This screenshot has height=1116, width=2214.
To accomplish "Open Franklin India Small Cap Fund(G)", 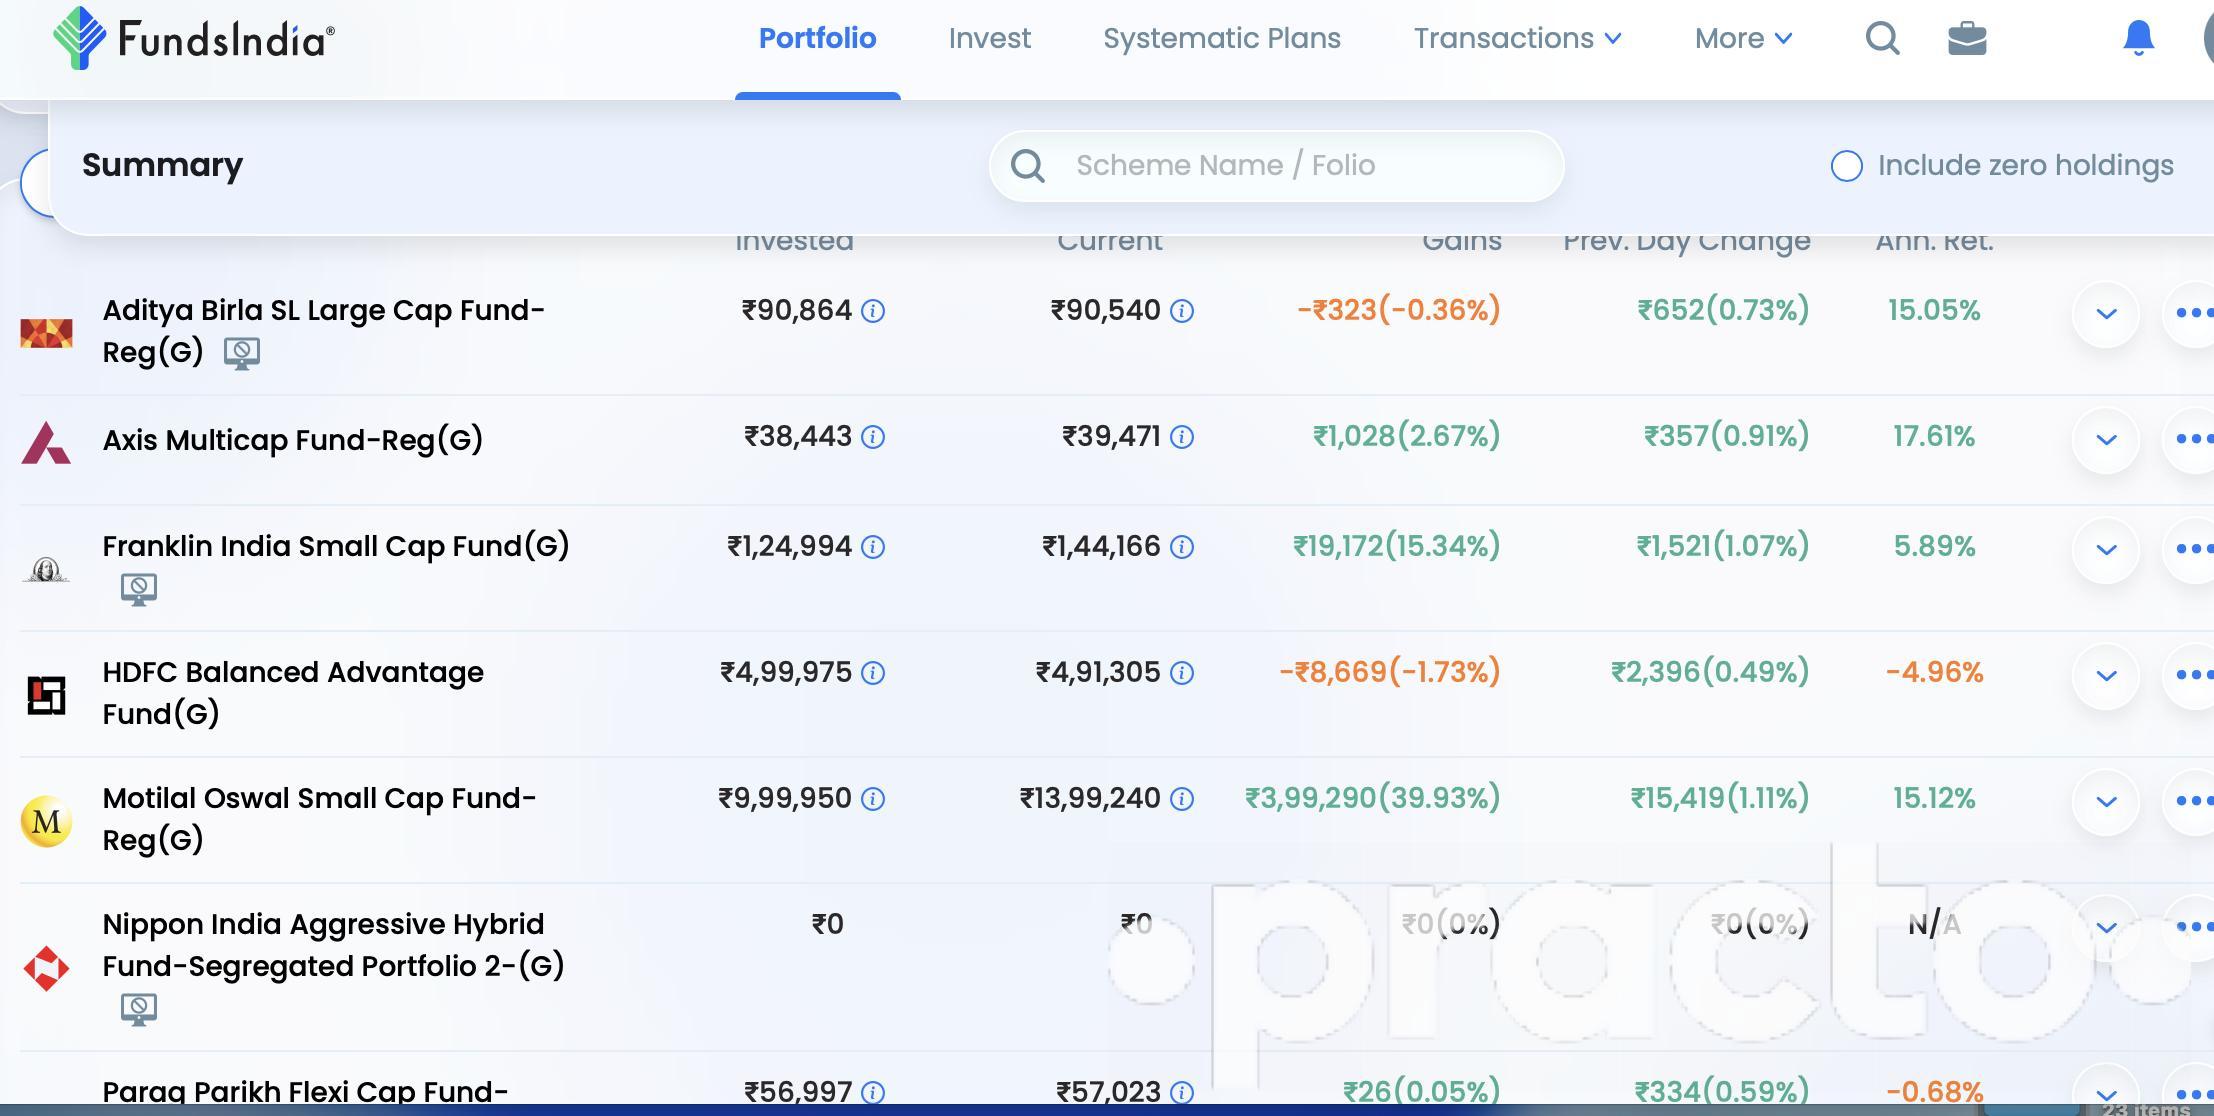I will click(336, 546).
